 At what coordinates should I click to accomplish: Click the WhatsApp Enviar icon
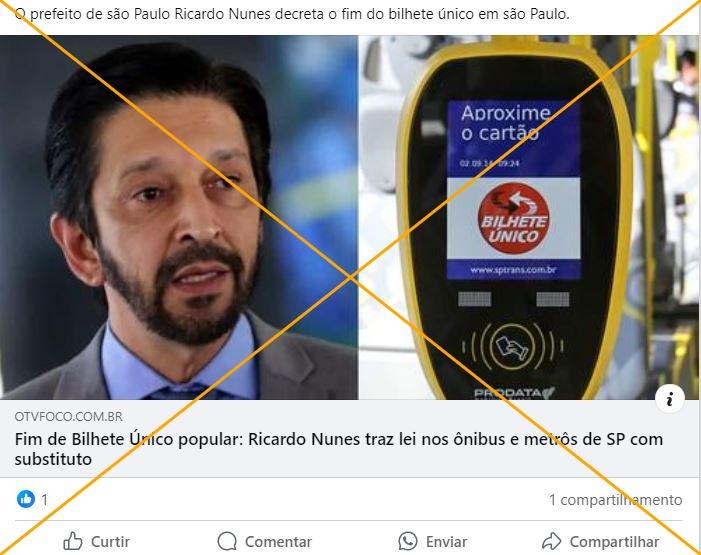click(408, 541)
